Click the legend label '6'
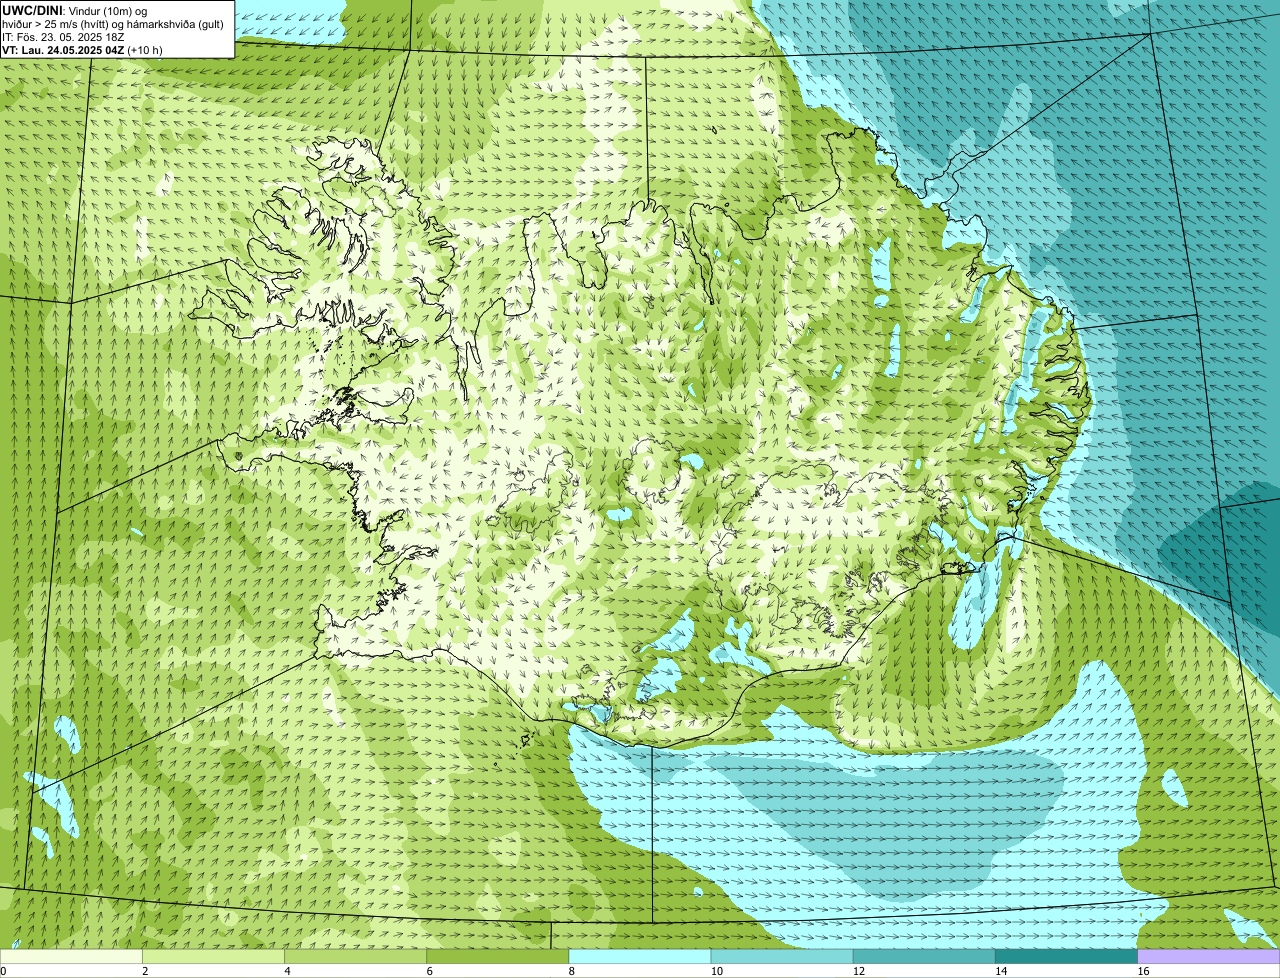1280x978 pixels. click(430, 971)
